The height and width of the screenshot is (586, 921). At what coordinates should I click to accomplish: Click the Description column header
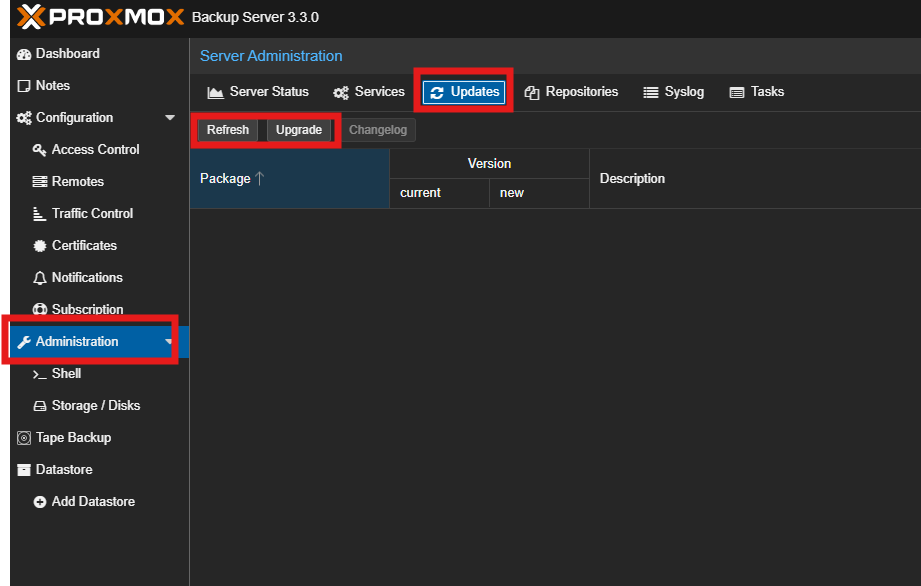[x=755, y=179]
